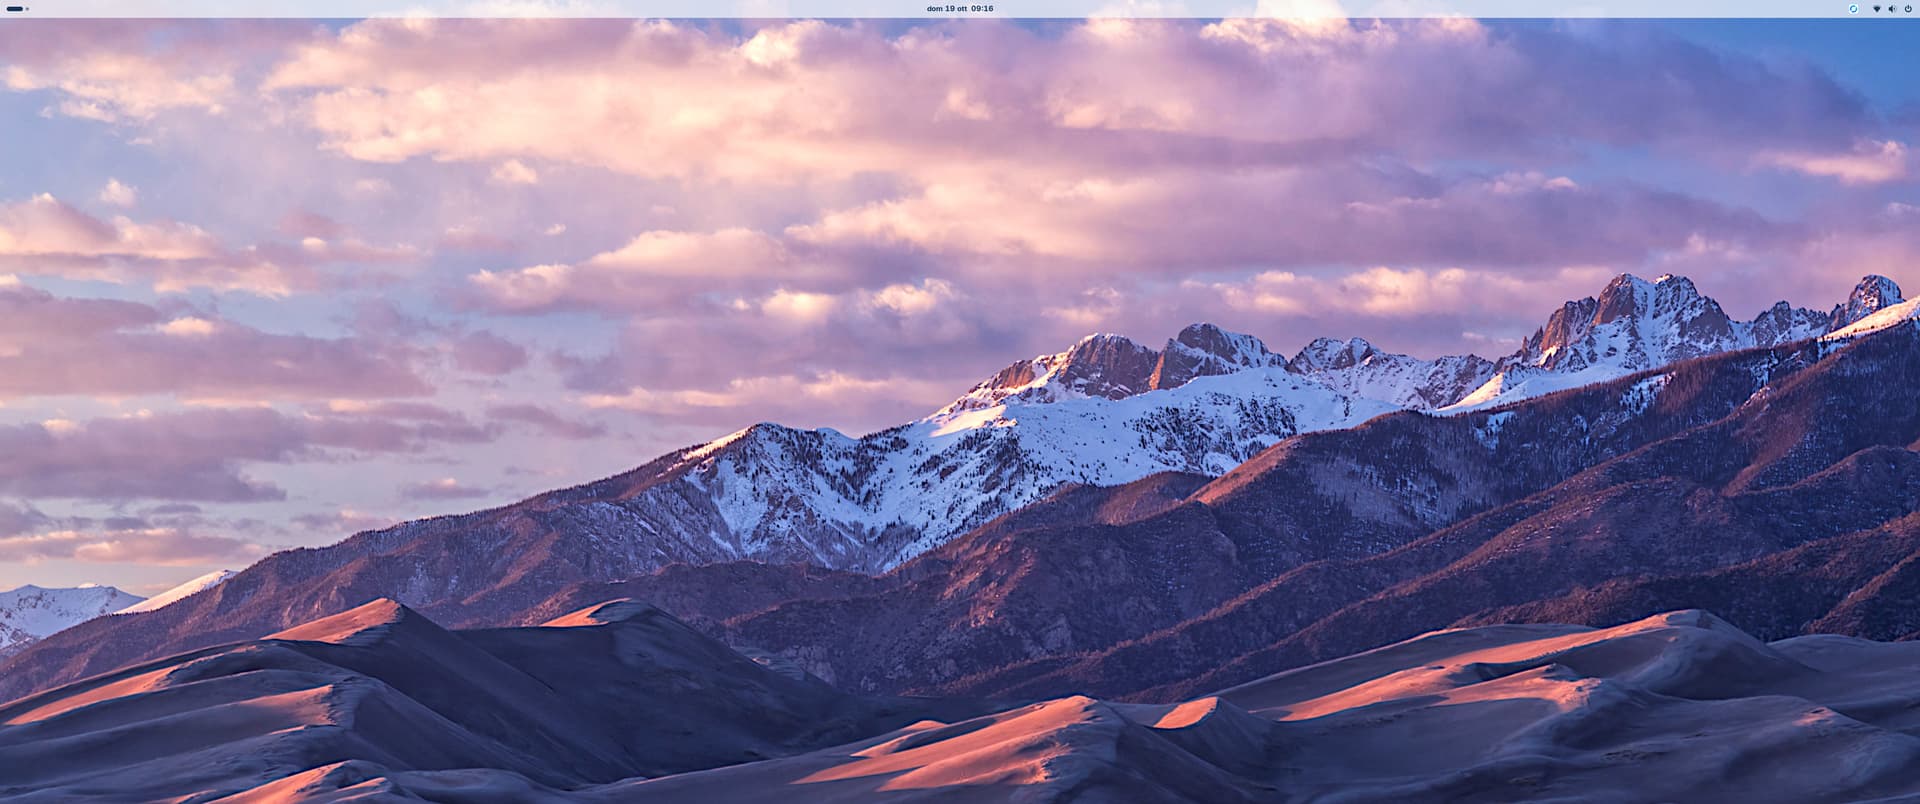Click the power icon in top bar
1920x804 pixels.
pyautogui.click(x=1908, y=8)
